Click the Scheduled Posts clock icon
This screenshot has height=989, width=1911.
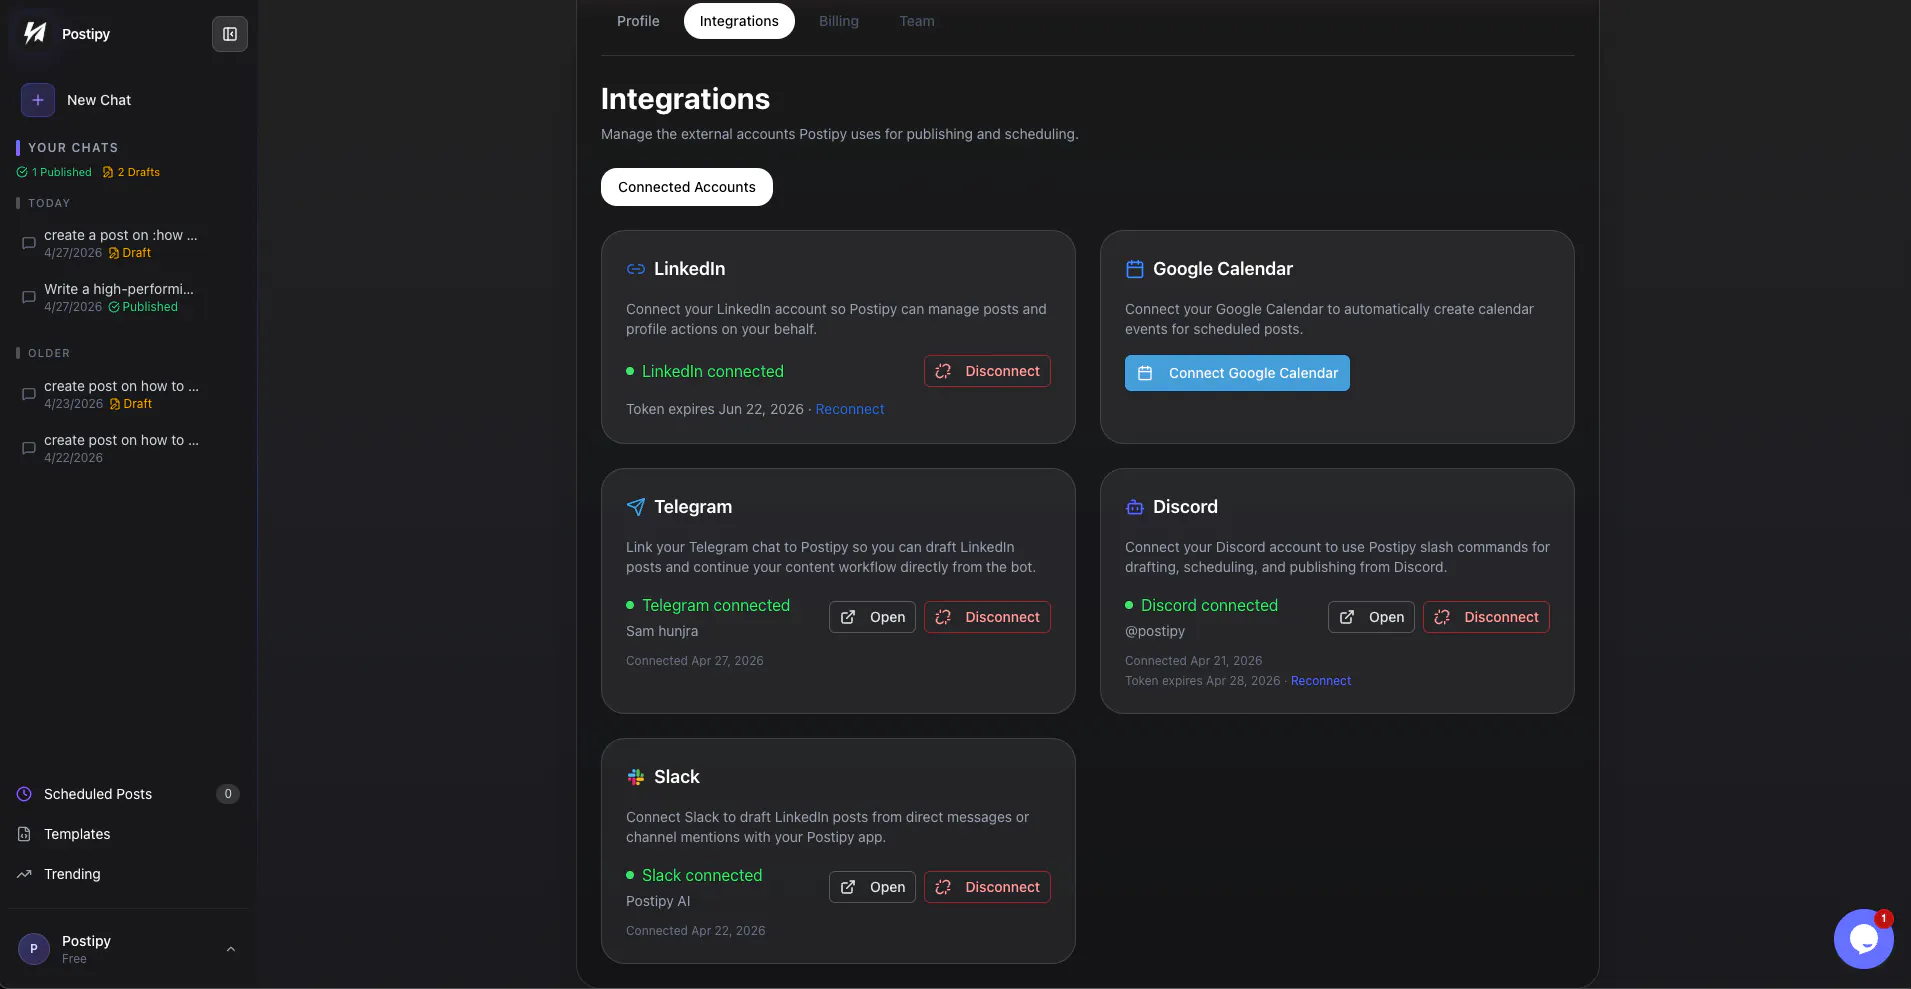pyautogui.click(x=24, y=794)
